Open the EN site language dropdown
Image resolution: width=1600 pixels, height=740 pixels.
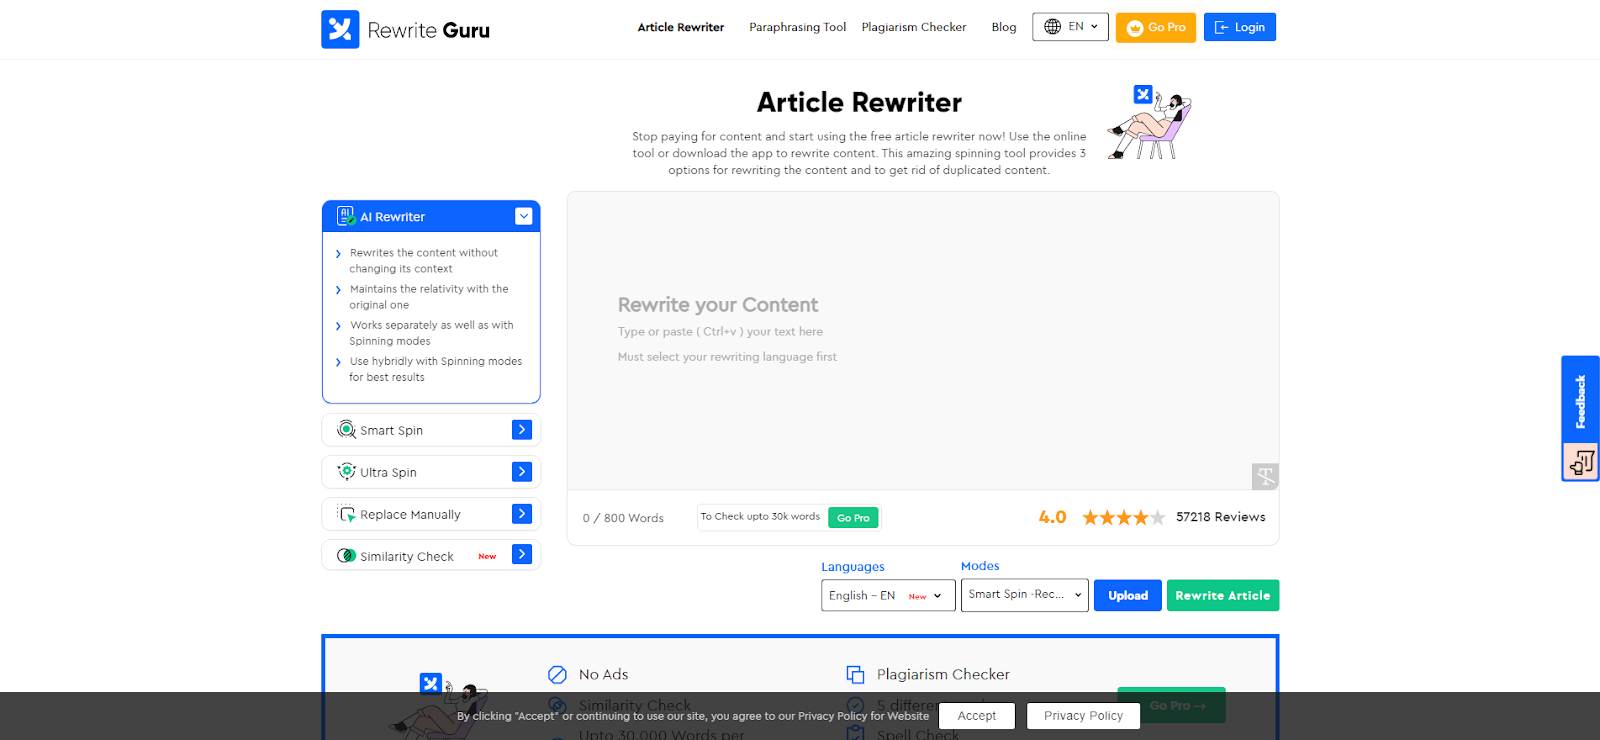(x=1070, y=27)
